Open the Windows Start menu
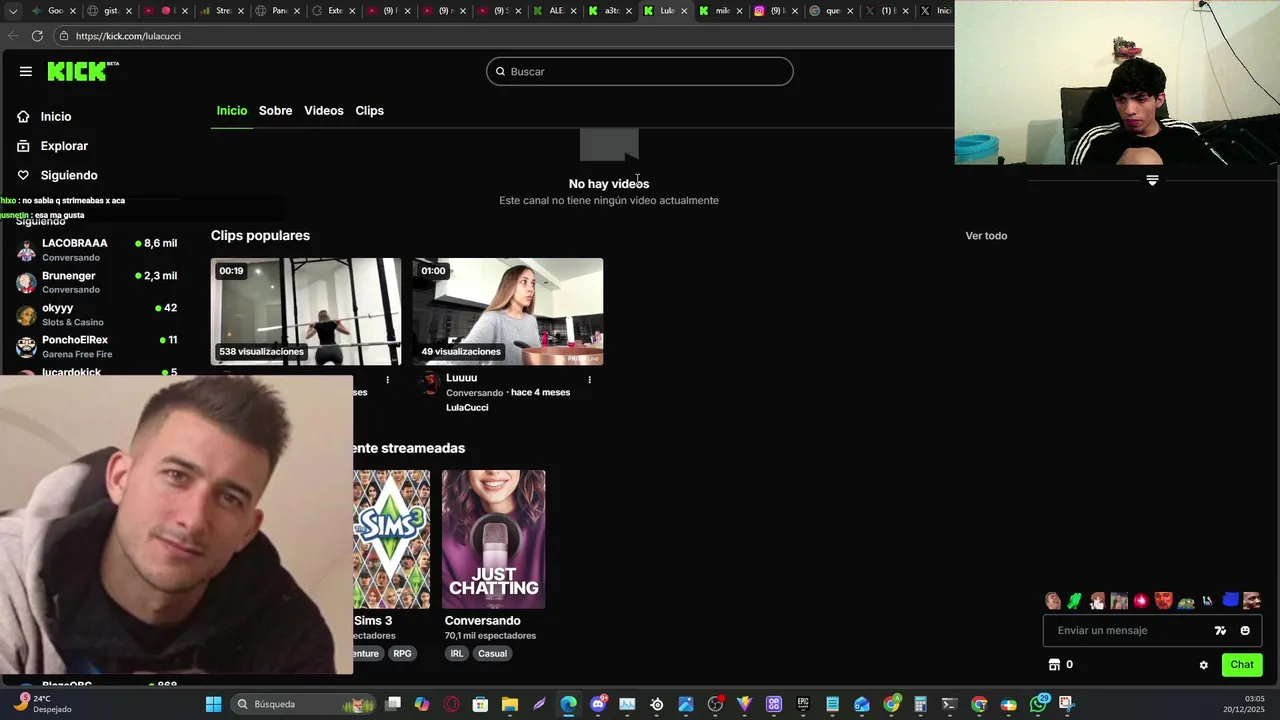 coord(213,704)
